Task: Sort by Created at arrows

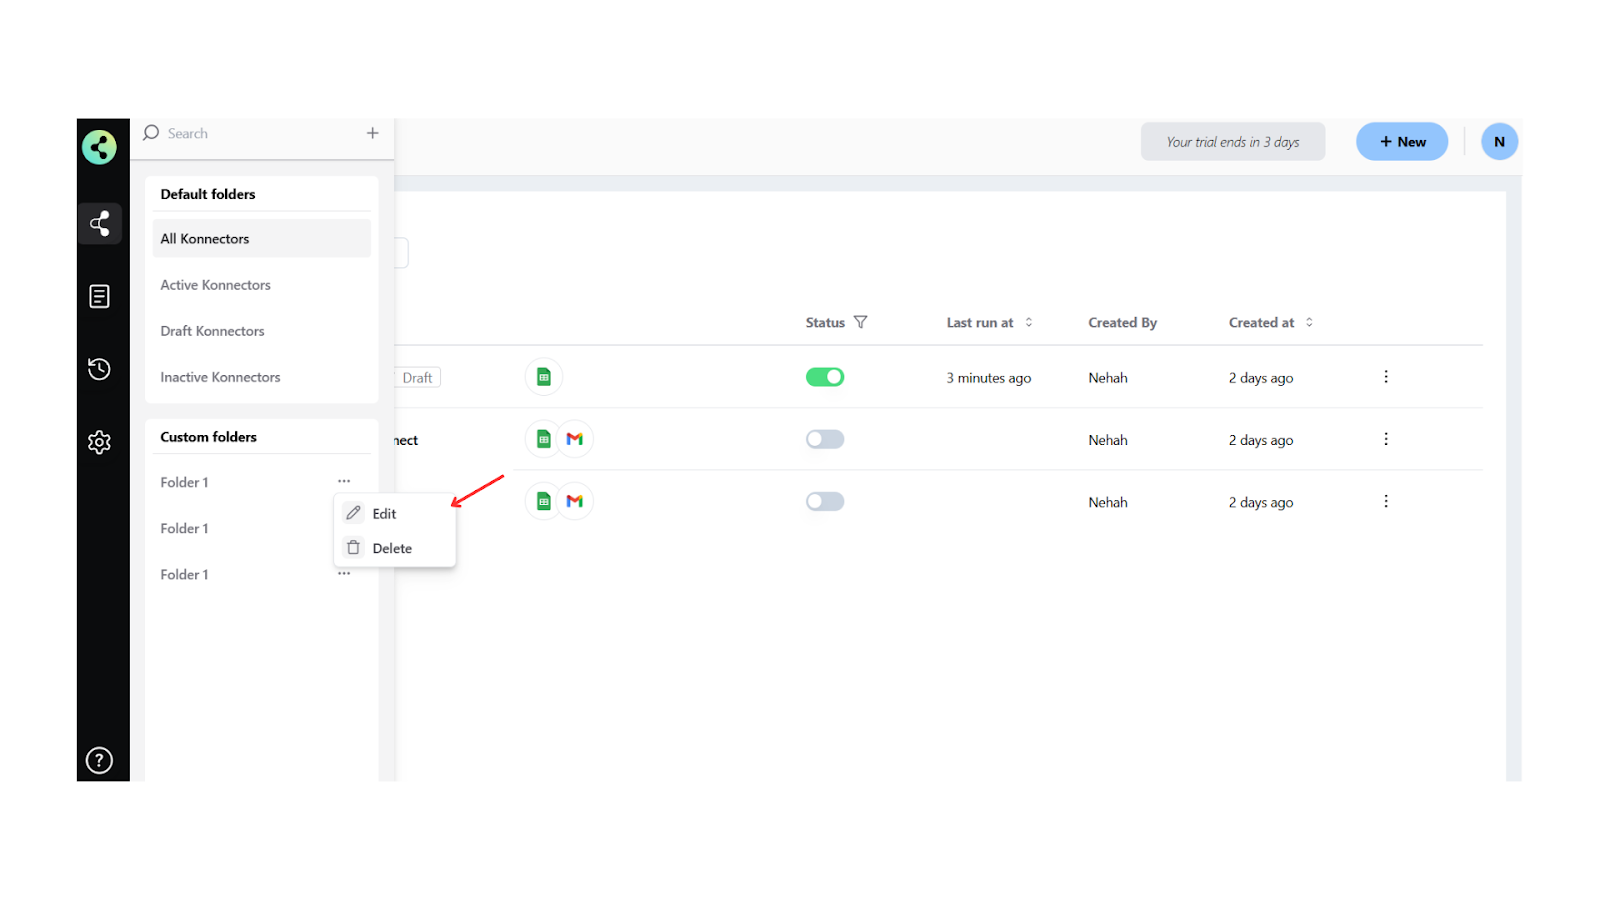Action: tap(1309, 322)
